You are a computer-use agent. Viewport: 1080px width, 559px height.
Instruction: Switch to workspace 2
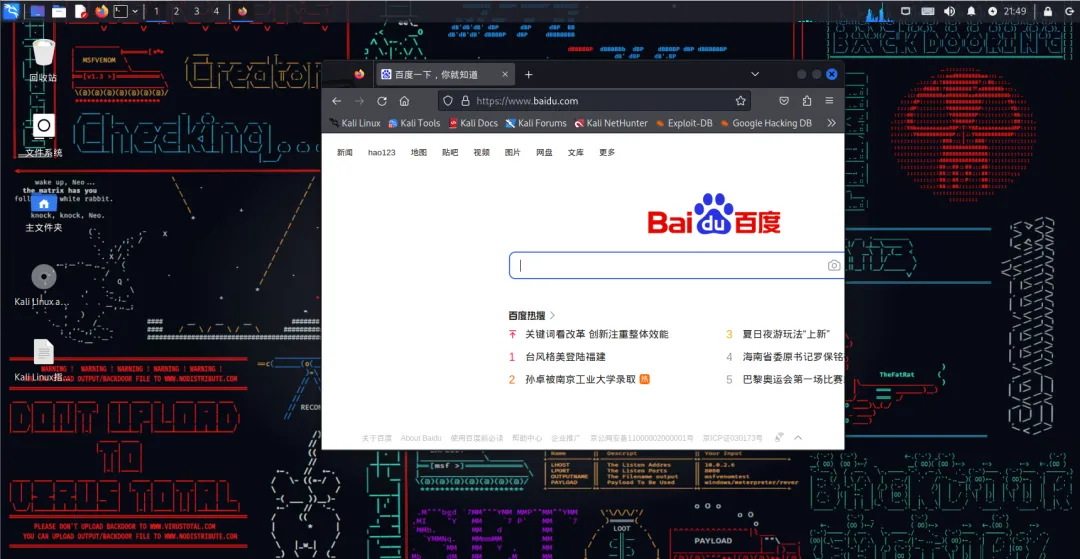(176, 11)
